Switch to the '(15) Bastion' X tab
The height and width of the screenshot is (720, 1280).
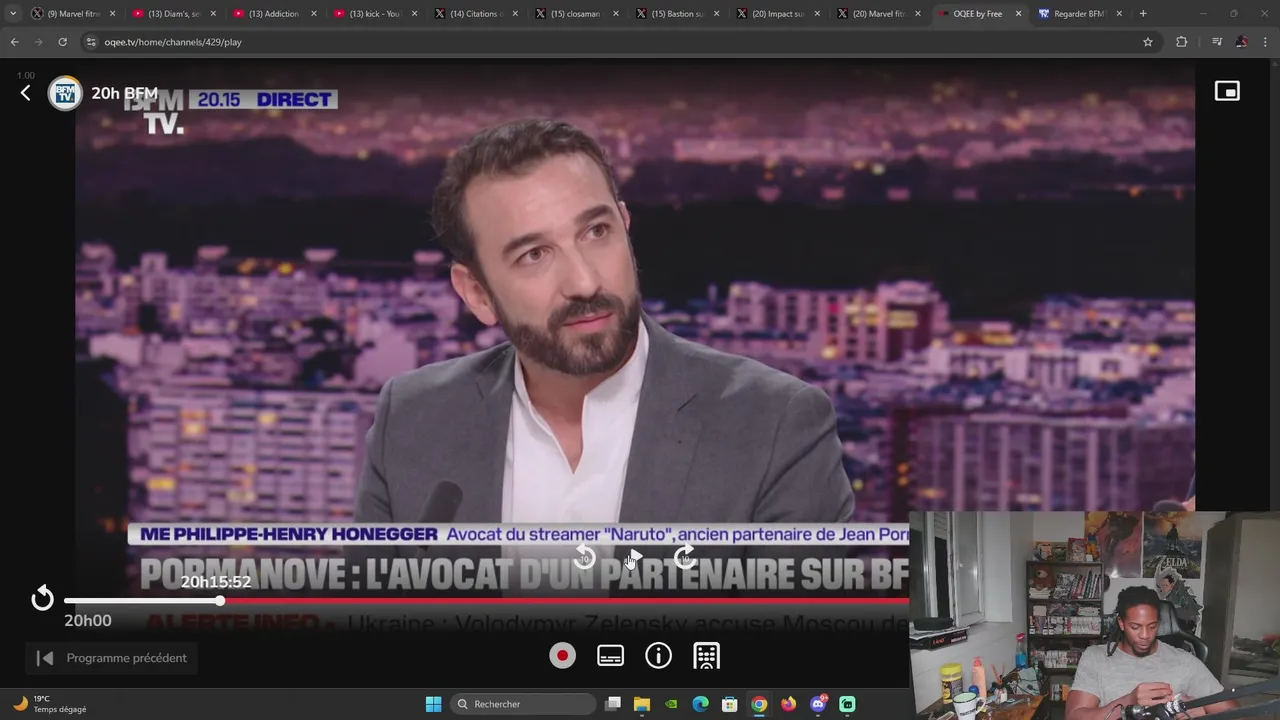[677, 14]
